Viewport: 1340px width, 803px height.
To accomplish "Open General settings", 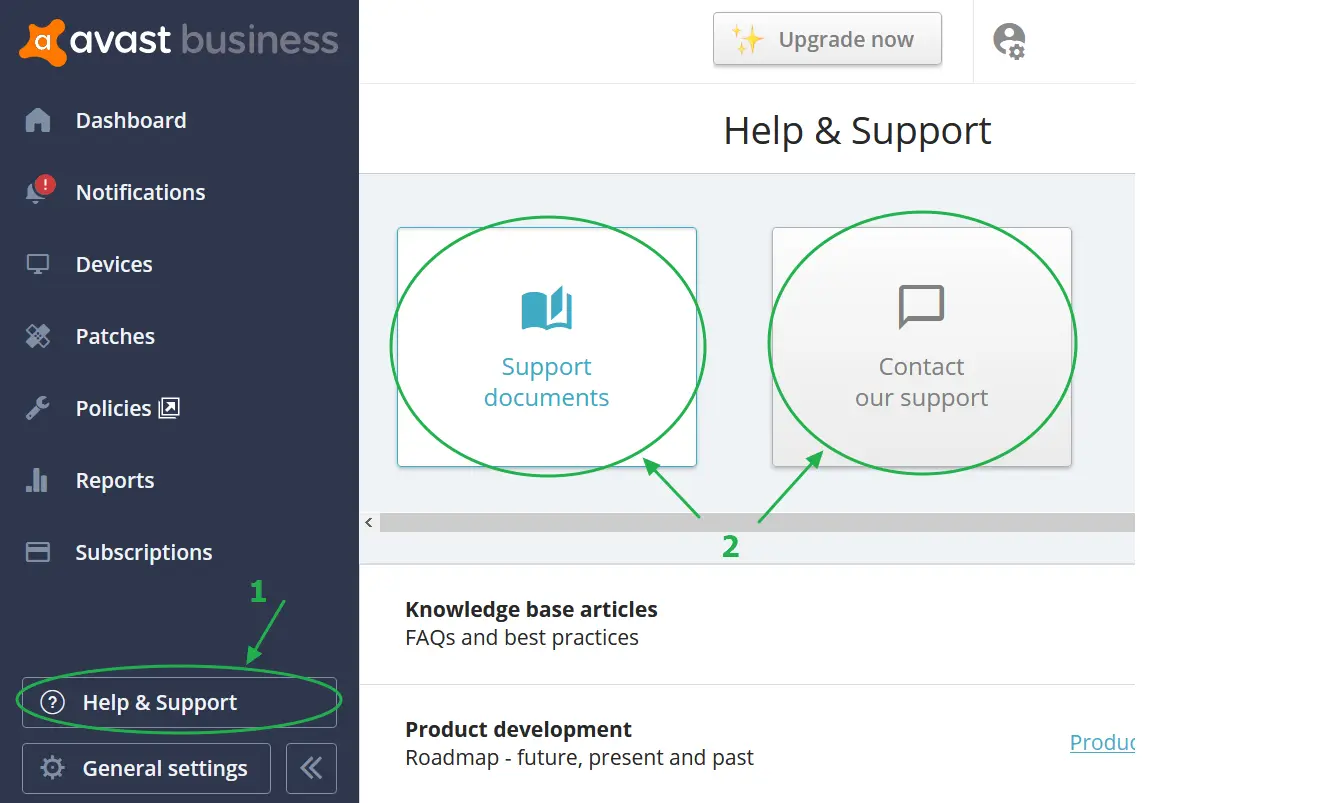I will point(146,768).
